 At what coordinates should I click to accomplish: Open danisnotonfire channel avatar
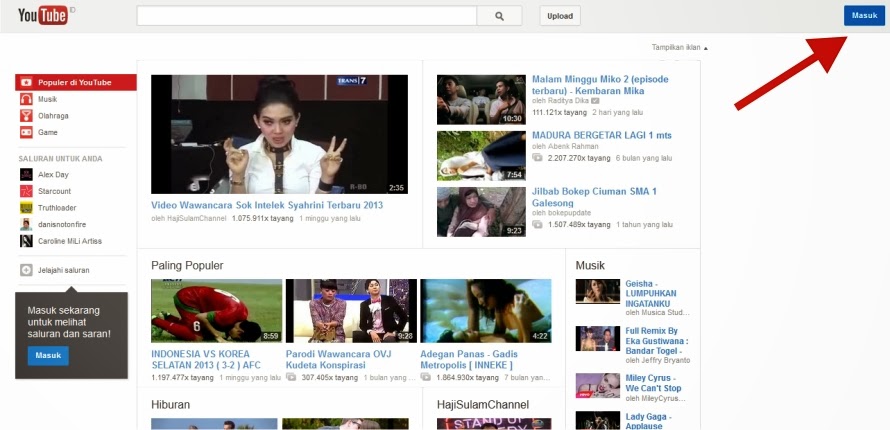tap(26, 225)
